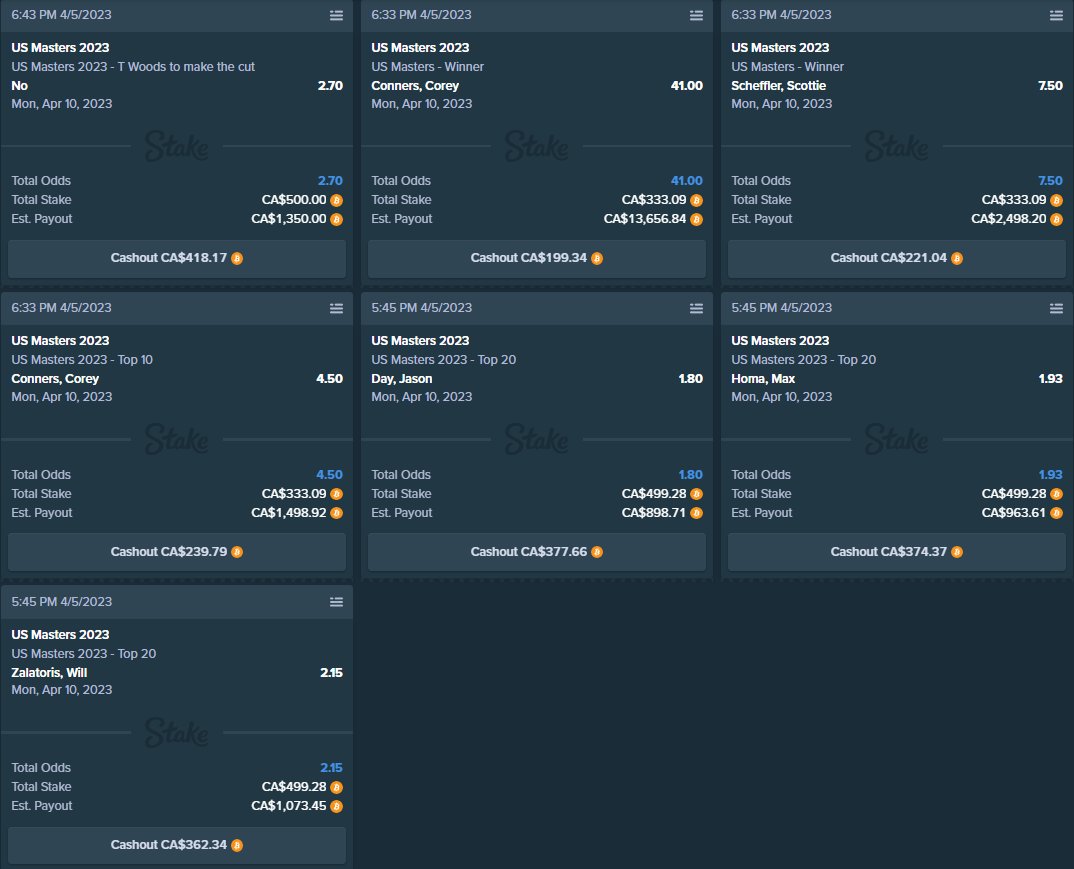
Task: Click Cashout CA$377.66 on the Day, Jason bet
Action: (x=536, y=551)
